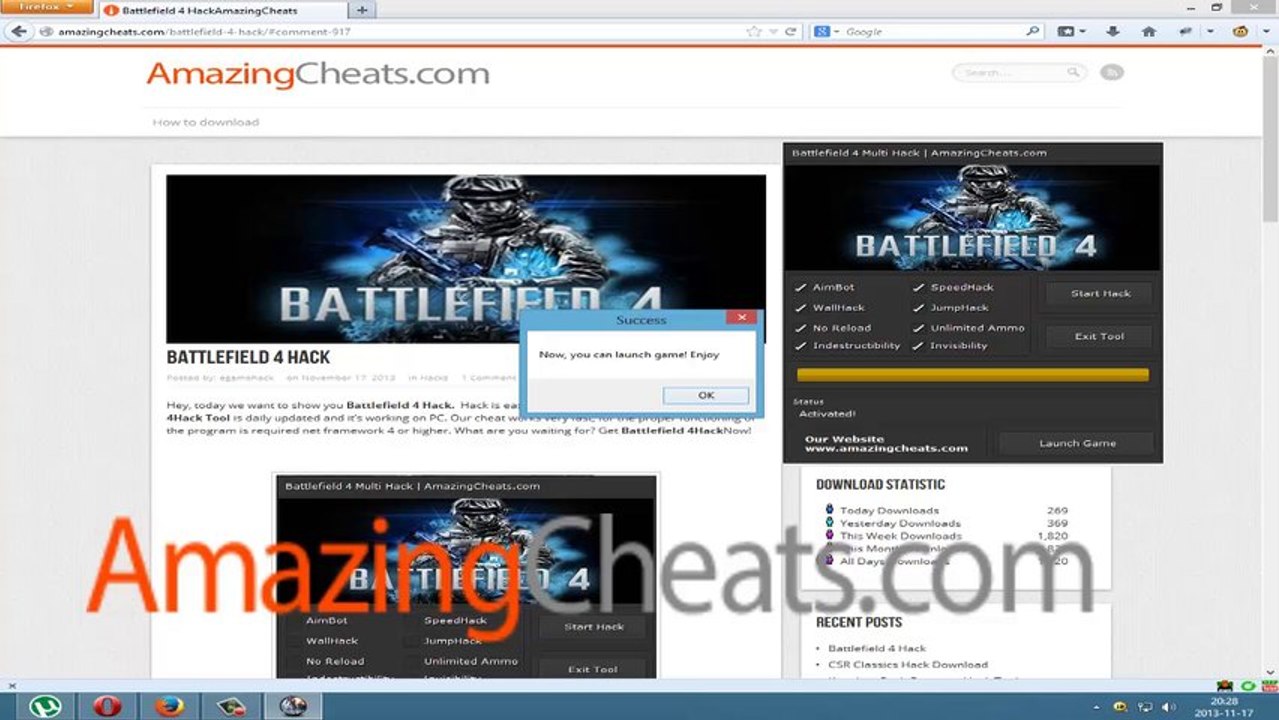Click the website RSS feed icon
The height and width of the screenshot is (720, 1279).
coord(1111,72)
